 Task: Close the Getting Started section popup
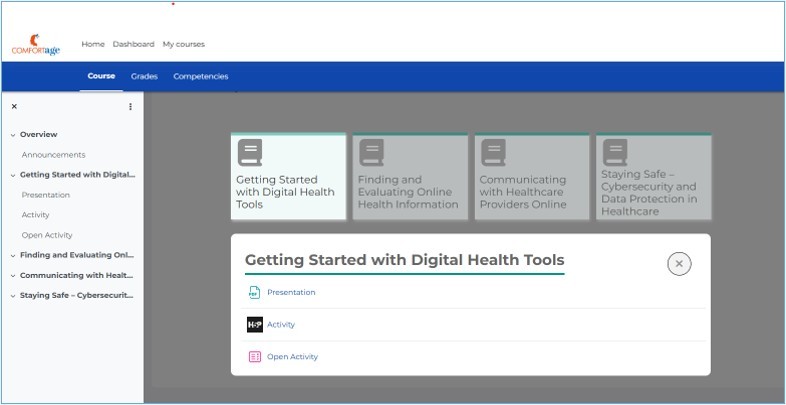679,263
